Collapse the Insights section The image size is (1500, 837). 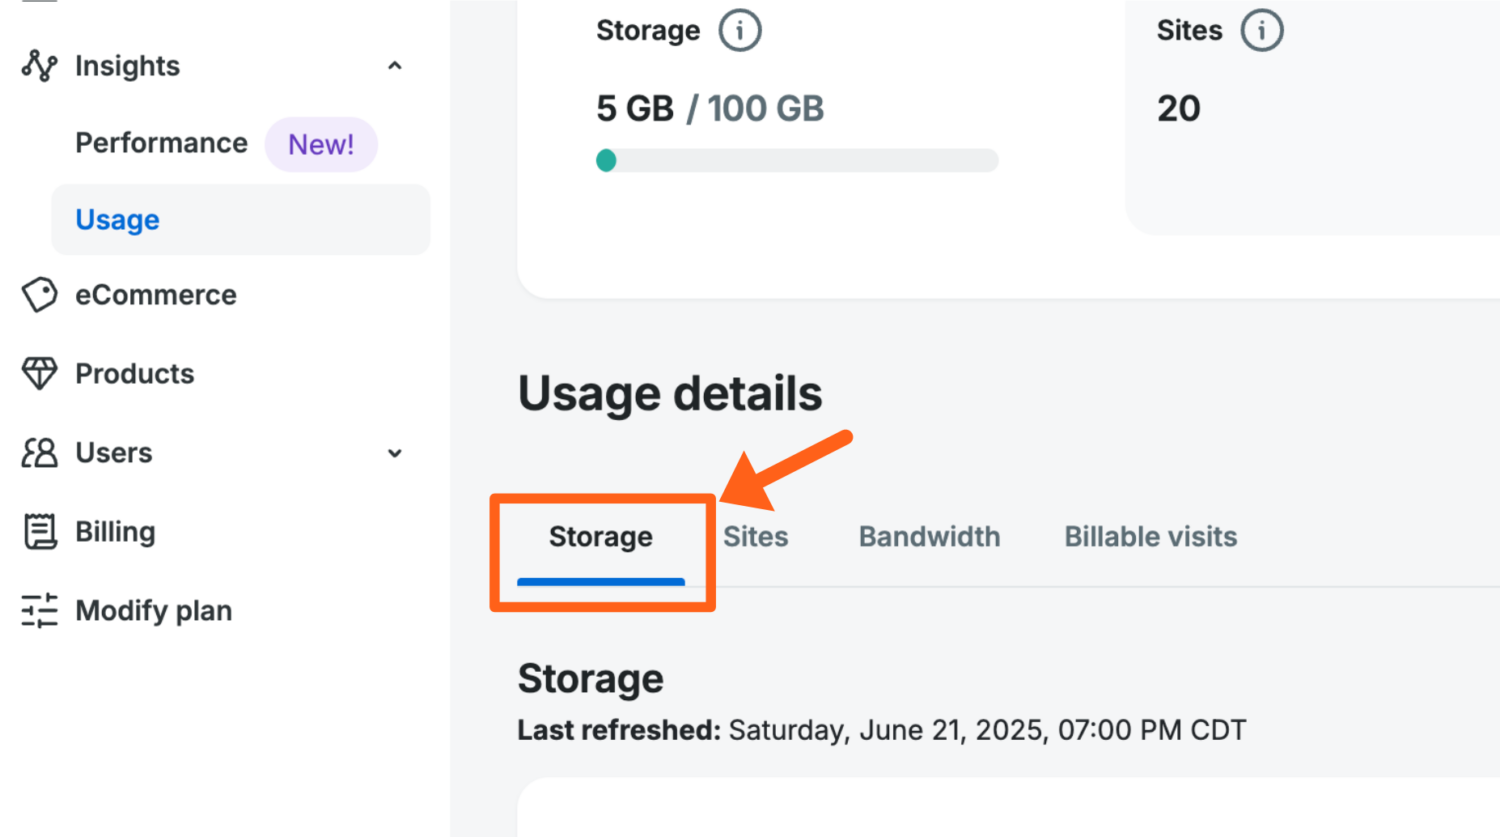point(394,66)
